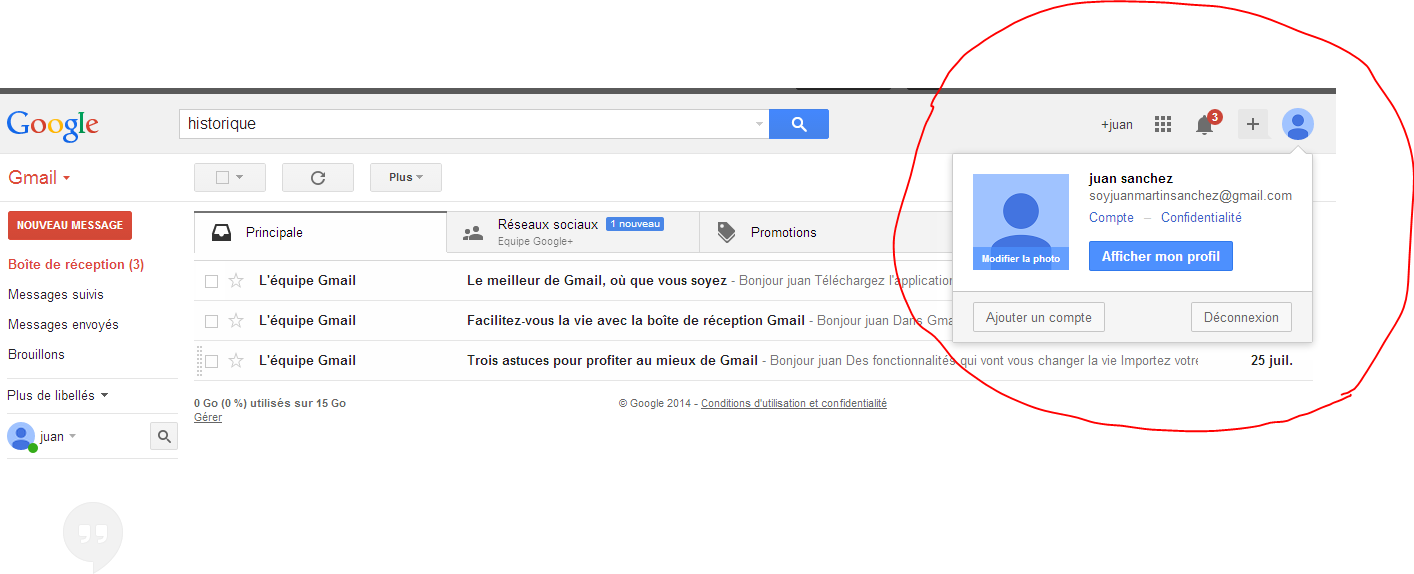1414x574 pixels.
Task: Switch to the Réseaux sociaux tab
Action: click(x=573, y=232)
